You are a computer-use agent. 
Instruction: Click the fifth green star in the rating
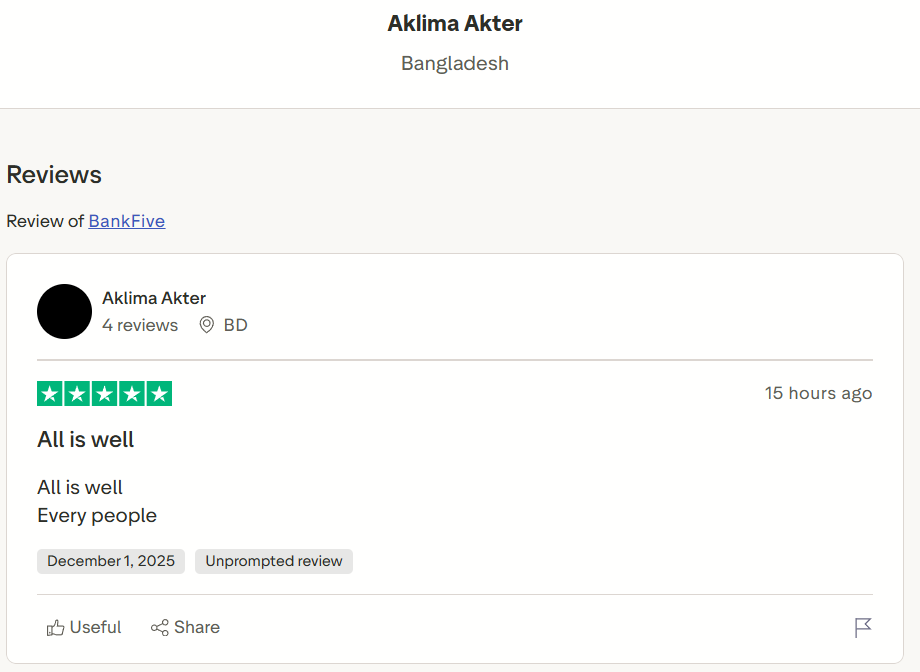click(159, 394)
